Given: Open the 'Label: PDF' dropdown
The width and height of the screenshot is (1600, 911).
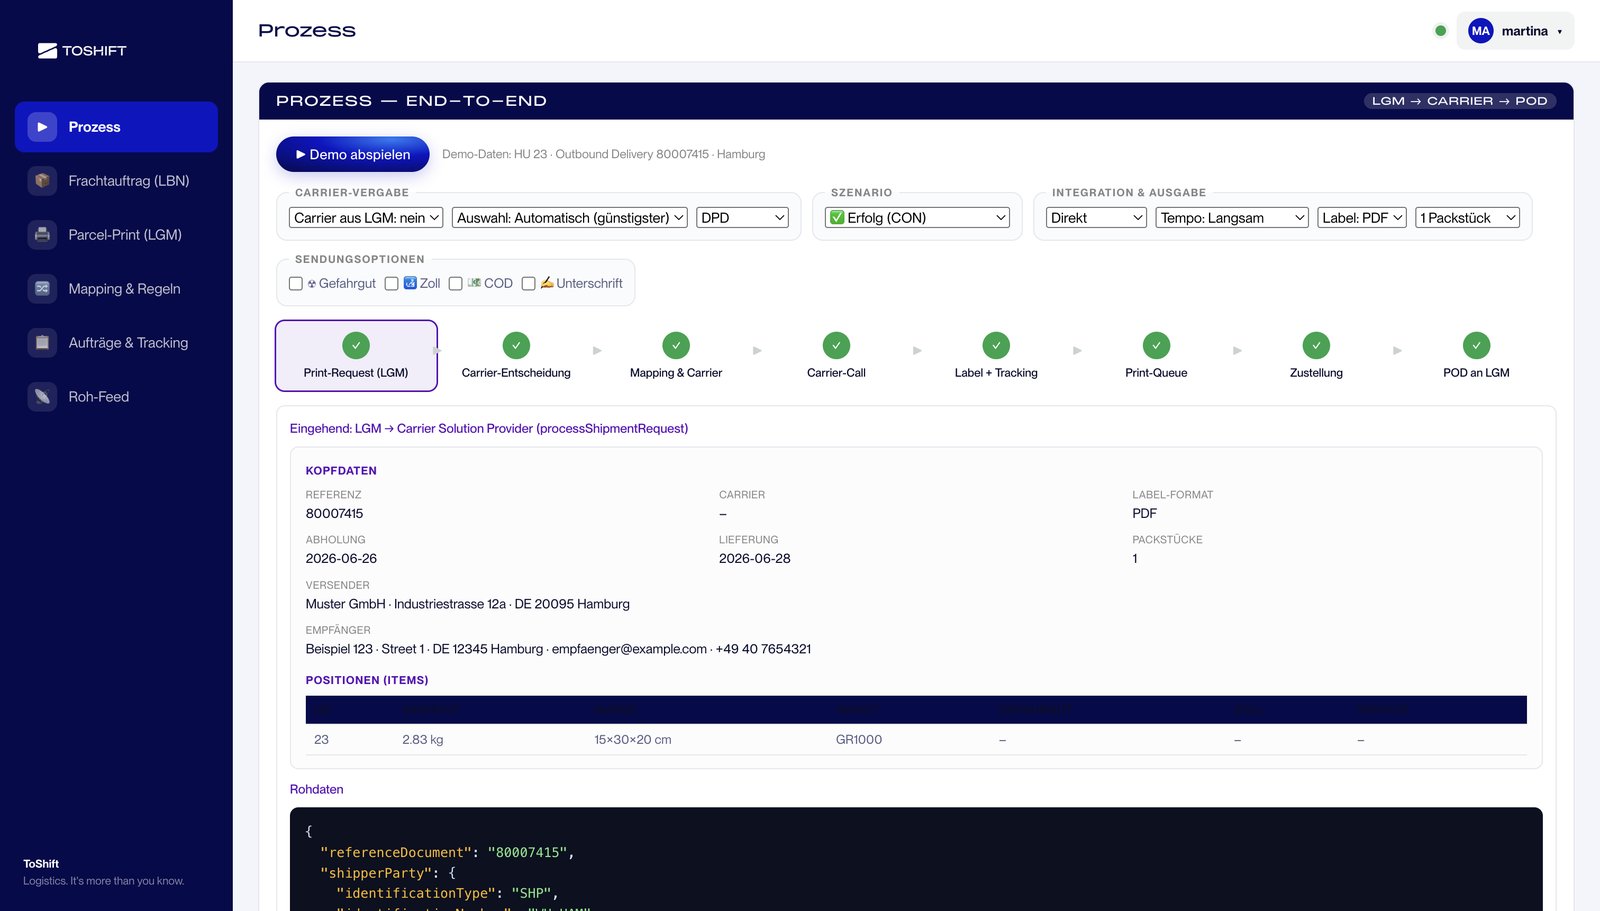Looking at the screenshot, I should tap(1362, 218).
